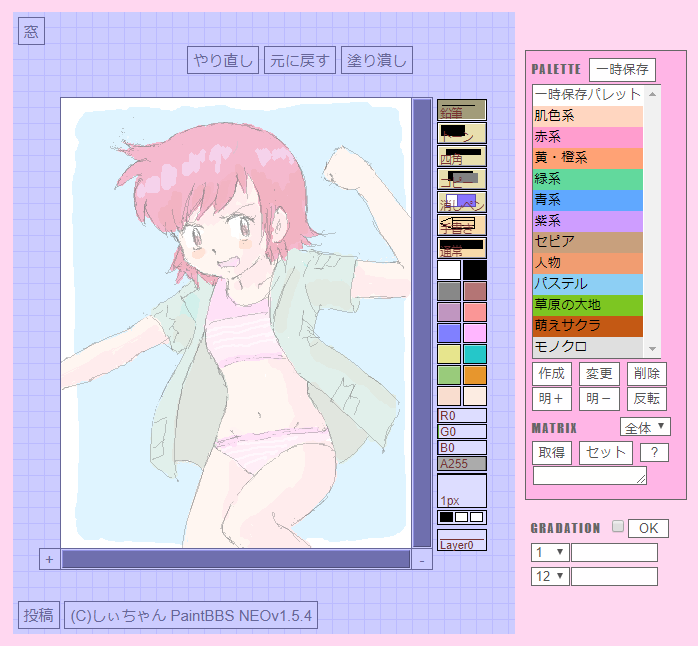Select the 消しペン eraser tool
This screenshot has height=646, width=698.
pyautogui.click(x=461, y=202)
